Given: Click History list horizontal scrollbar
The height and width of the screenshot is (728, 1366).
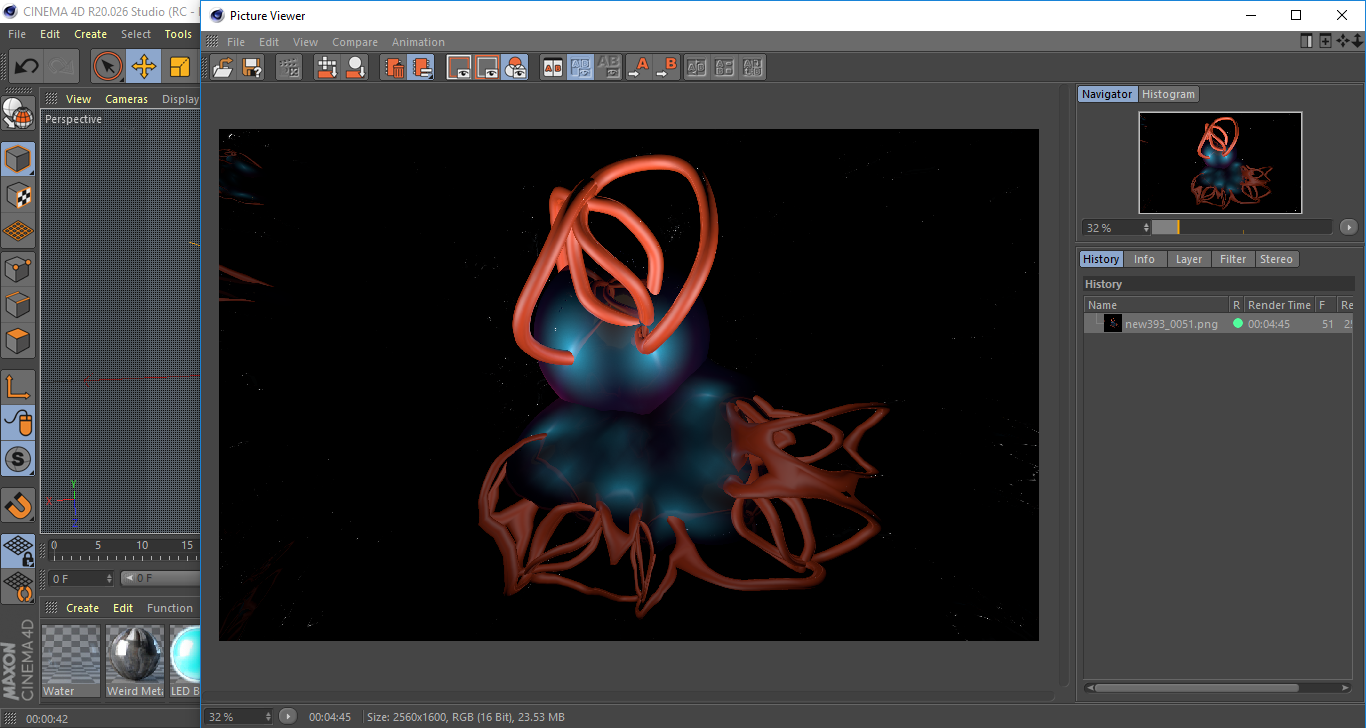Looking at the screenshot, I should pos(1196,688).
